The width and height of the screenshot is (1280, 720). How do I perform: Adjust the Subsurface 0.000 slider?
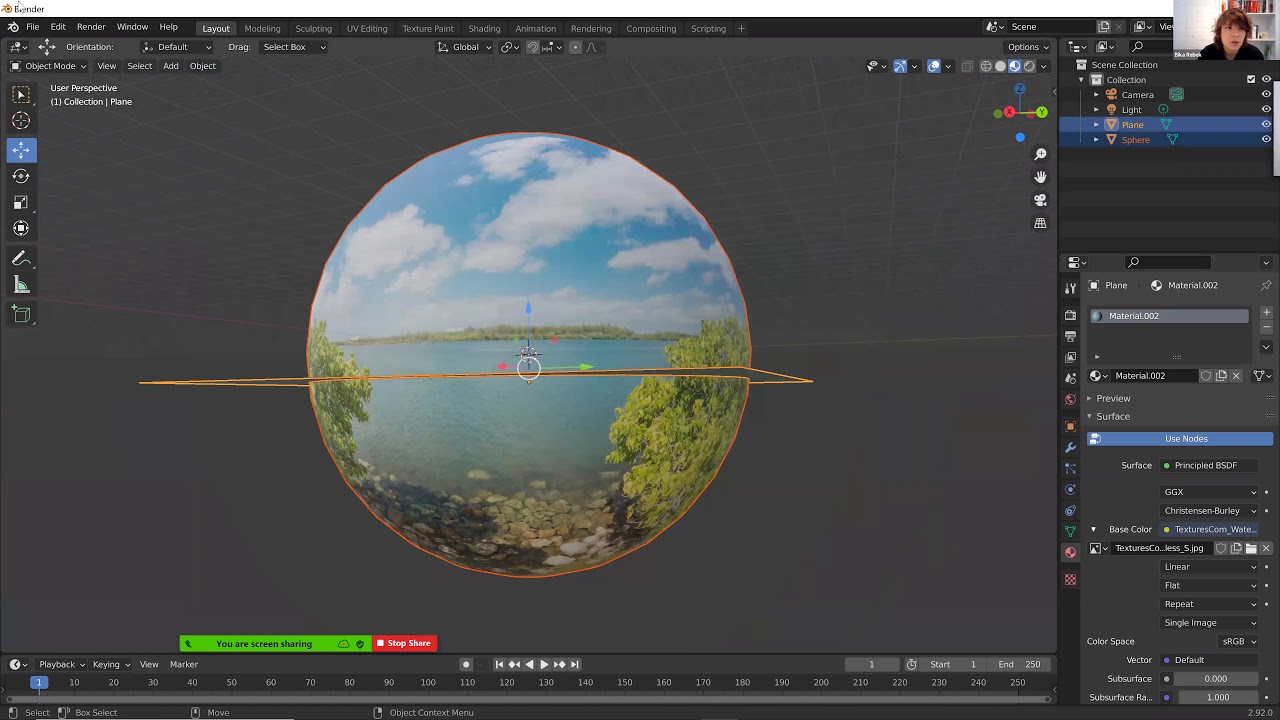(1215, 679)
